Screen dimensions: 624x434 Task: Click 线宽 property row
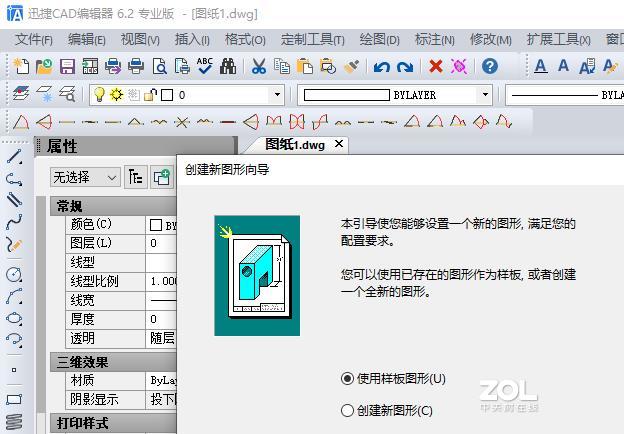pyautogui.click(x=121, y=300)
